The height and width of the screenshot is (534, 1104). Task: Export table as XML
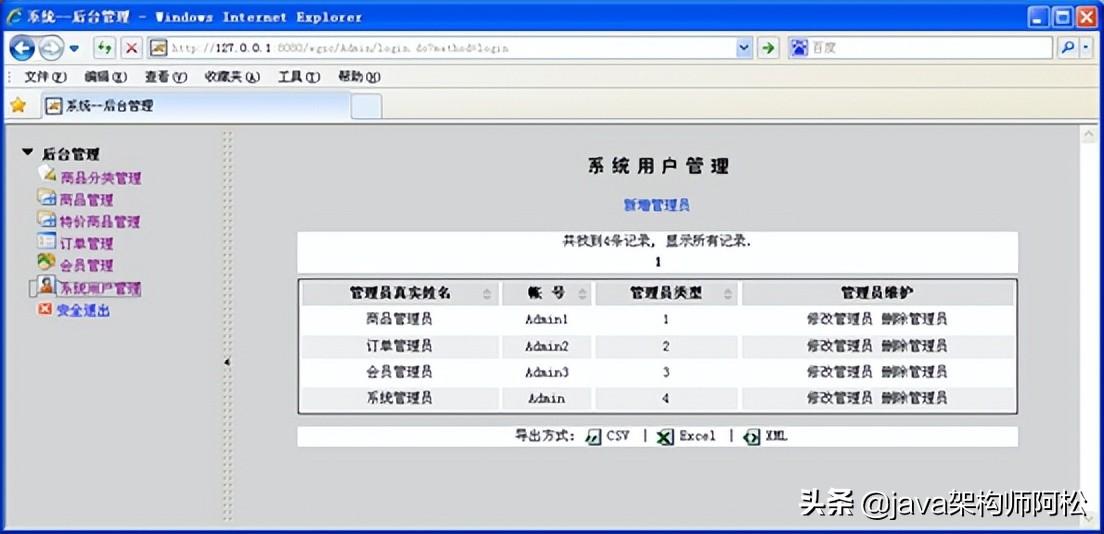point(766,437)
